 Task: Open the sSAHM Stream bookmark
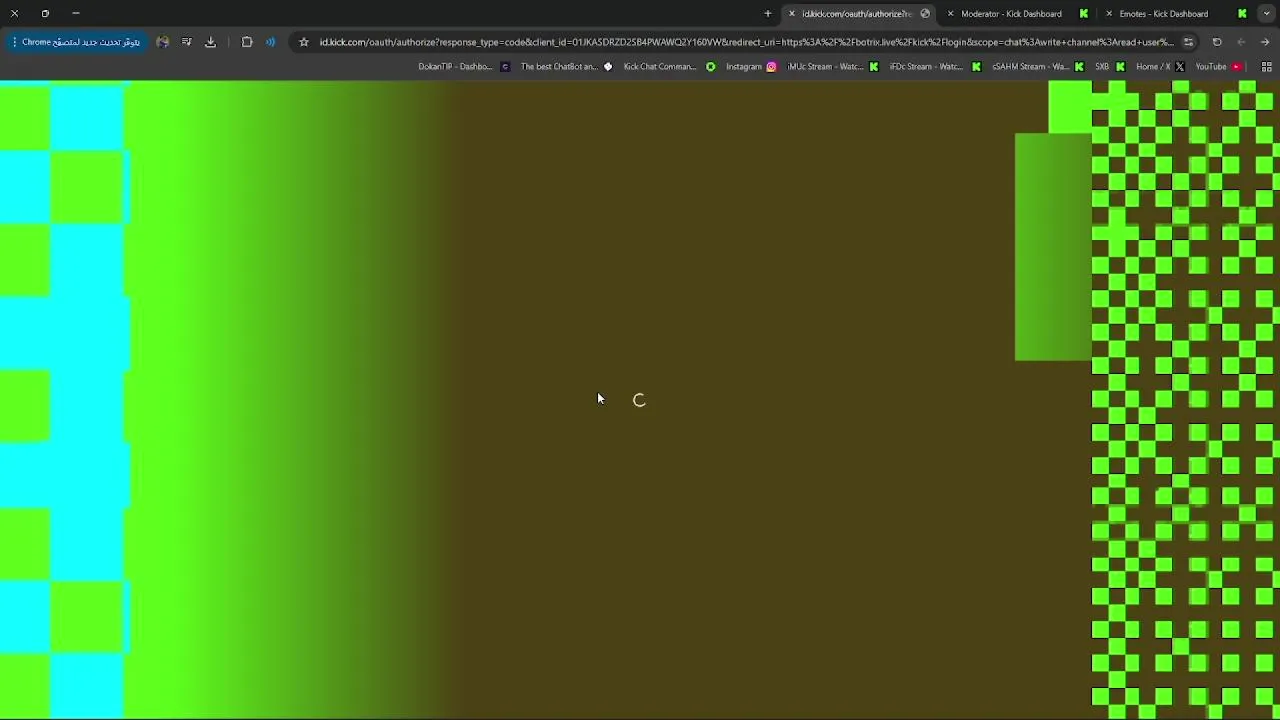(x=1038, y=67)
